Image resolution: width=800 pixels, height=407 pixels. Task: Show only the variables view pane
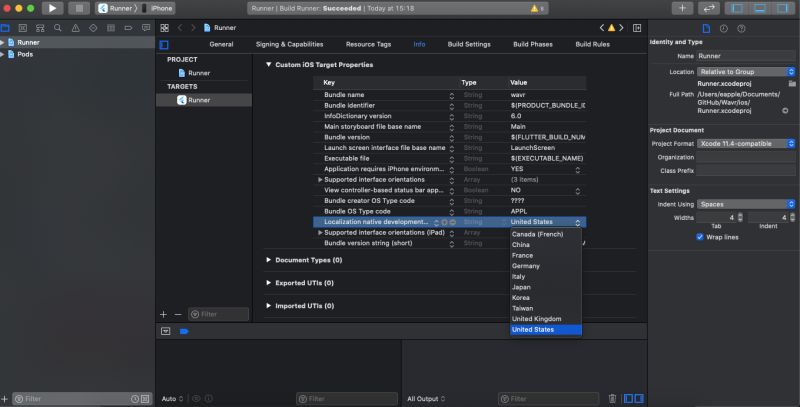pos(629,398)
